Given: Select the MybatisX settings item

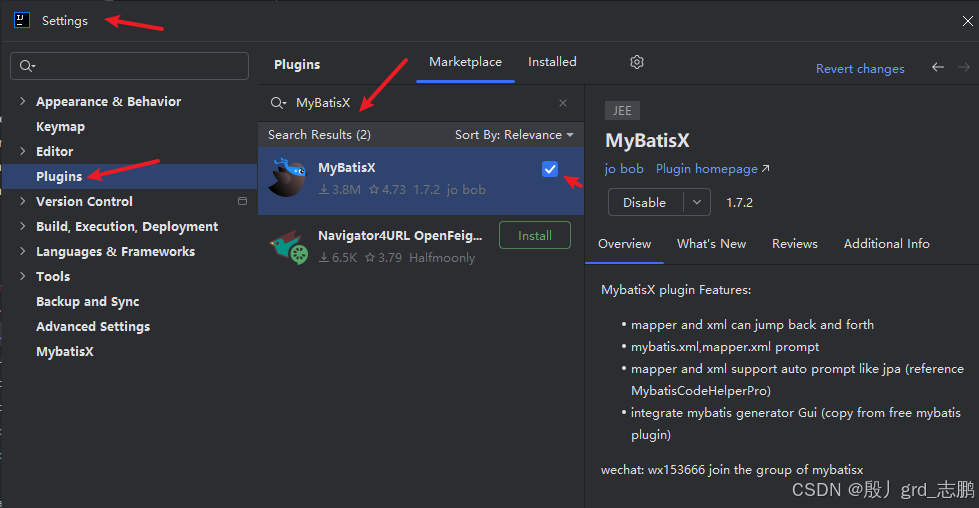Looking at the screenshot, I should click(64, 351).
